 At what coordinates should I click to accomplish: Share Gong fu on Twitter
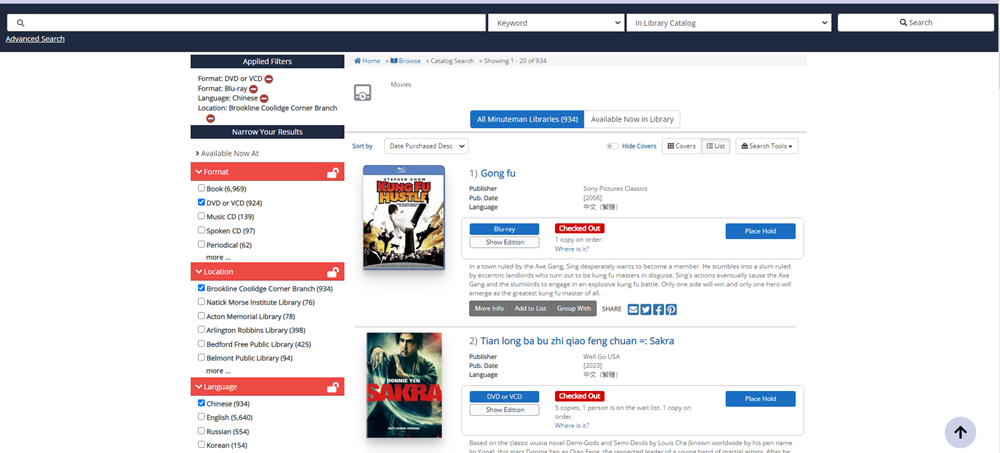[646, 309]
